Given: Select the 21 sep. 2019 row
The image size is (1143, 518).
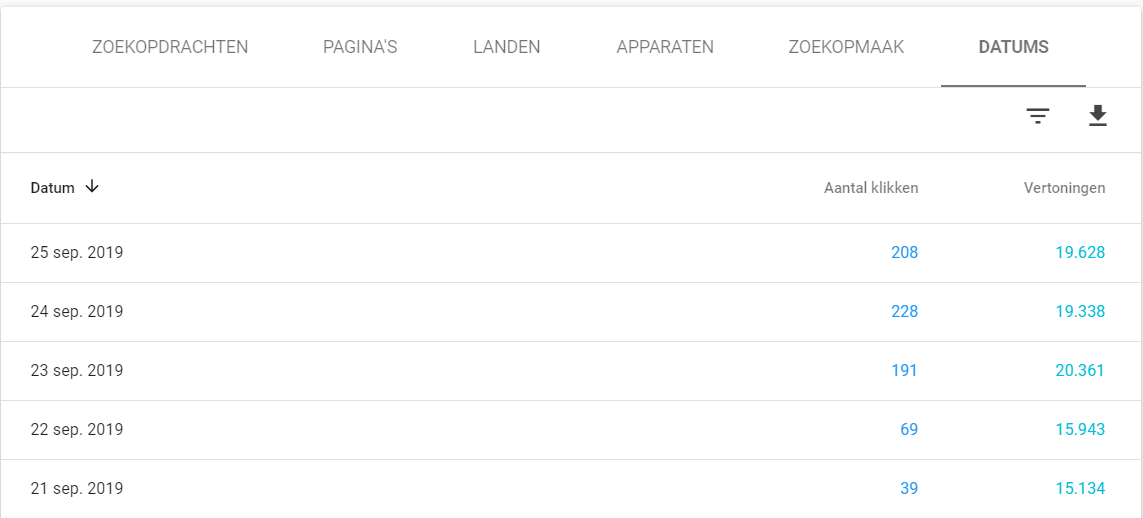Looking at the screenshot, I should tap(77, 489).
